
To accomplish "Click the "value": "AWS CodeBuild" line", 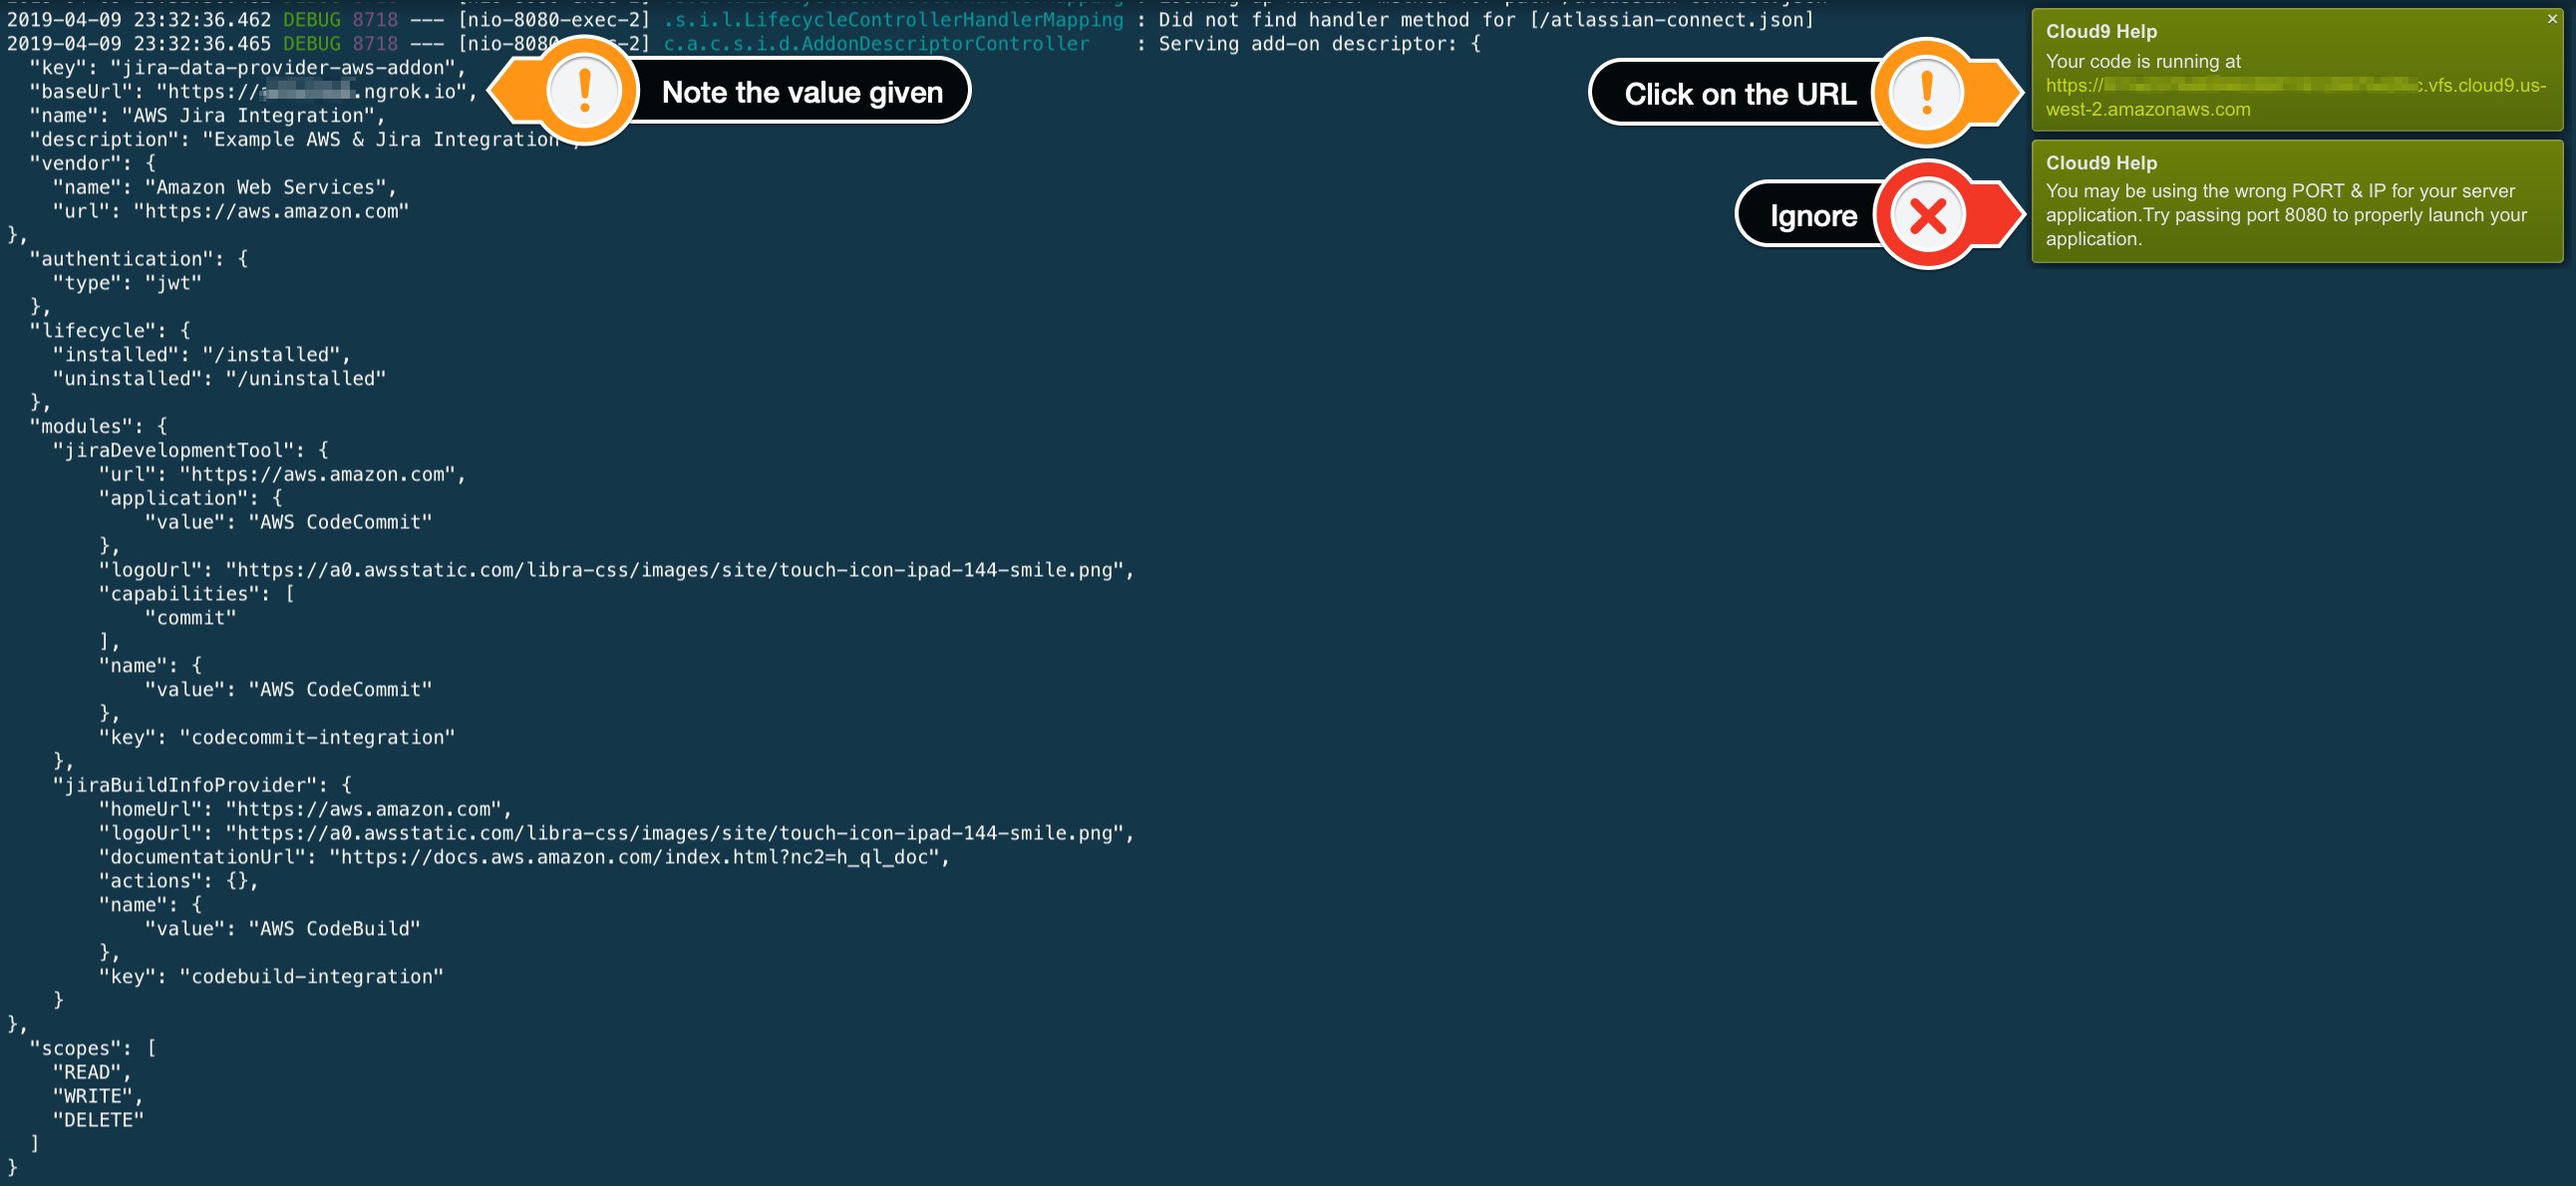I will [x=282, y=928].
